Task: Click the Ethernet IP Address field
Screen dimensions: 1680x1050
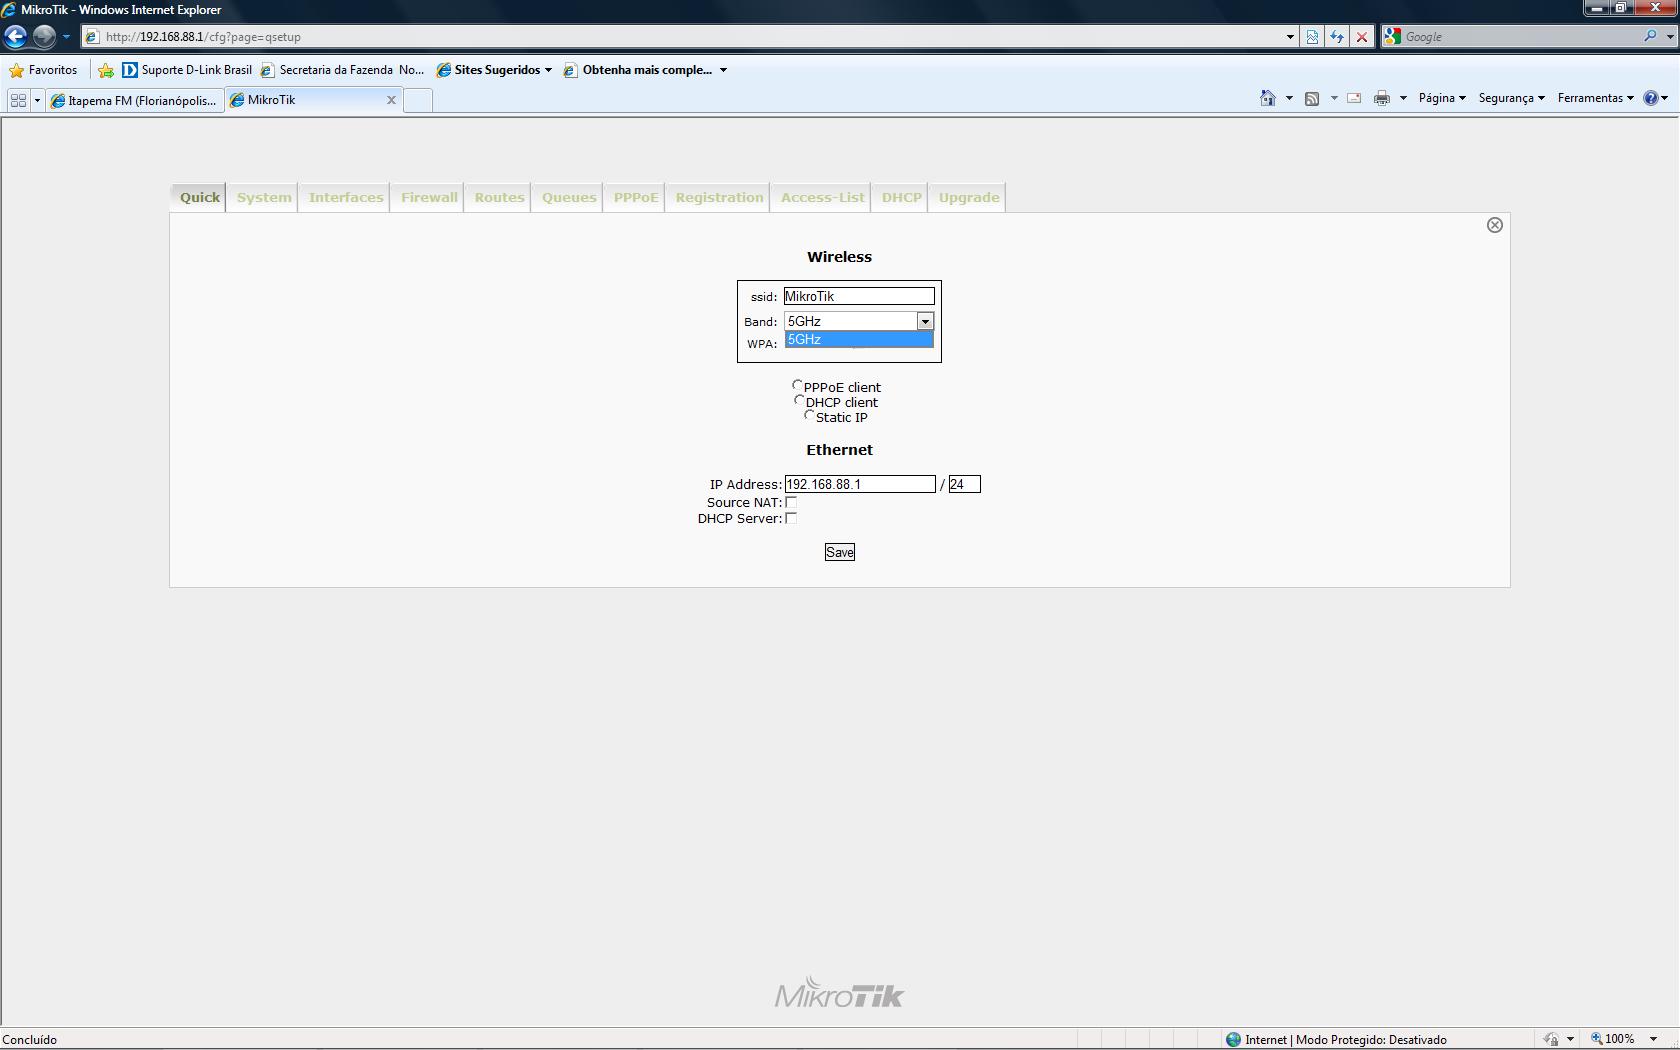Action: [860, 484]
